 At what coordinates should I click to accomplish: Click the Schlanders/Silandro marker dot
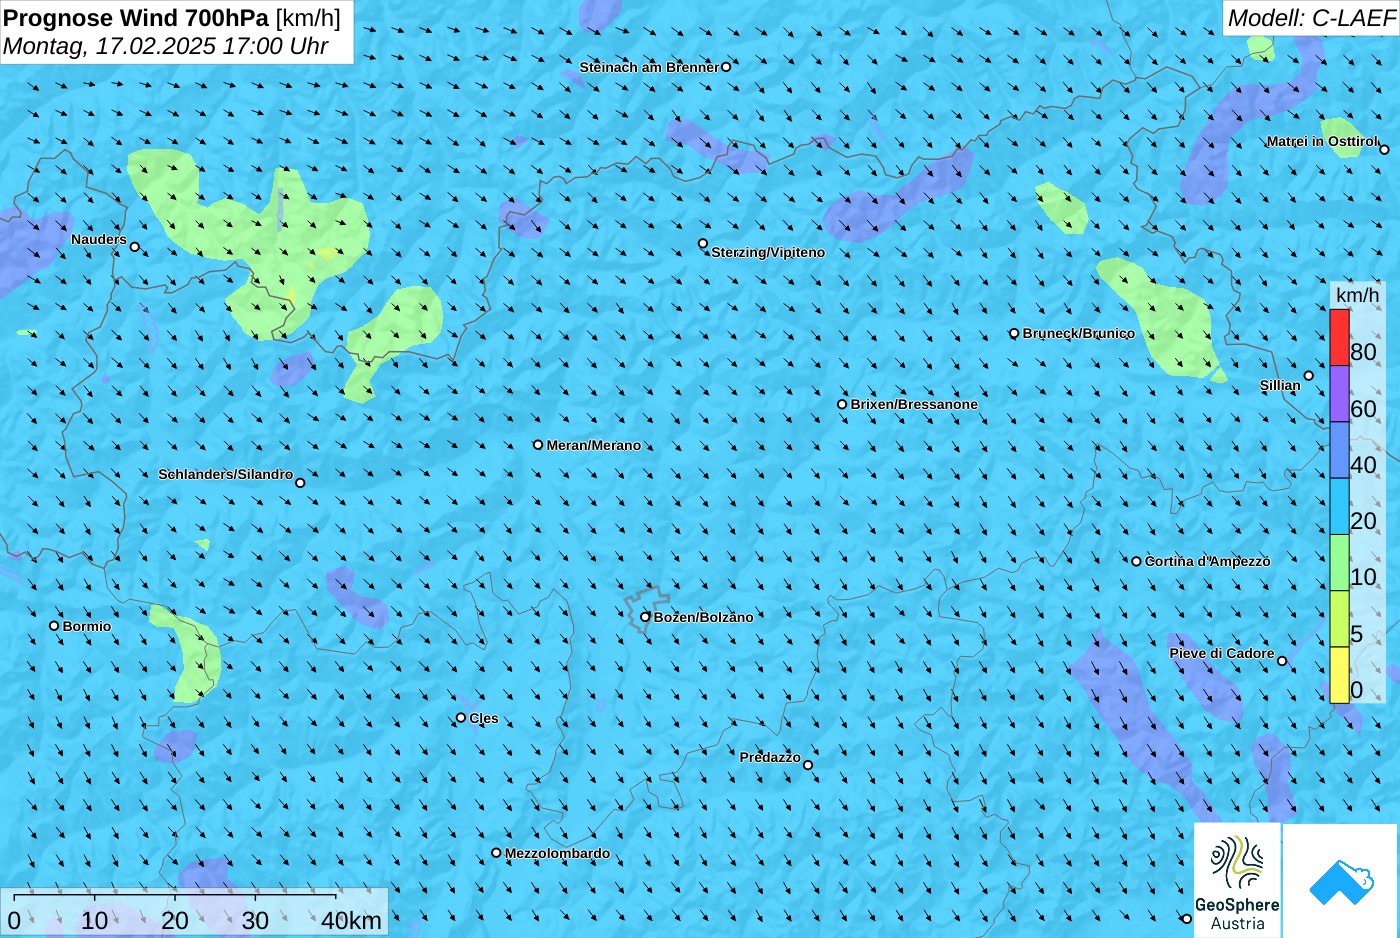pyautogui.click(x=300, y=483)
